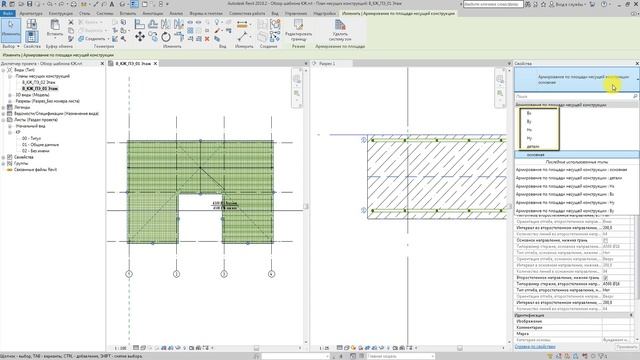
Task: Collapse the Идентификация properties group
Action: point(631,316)
